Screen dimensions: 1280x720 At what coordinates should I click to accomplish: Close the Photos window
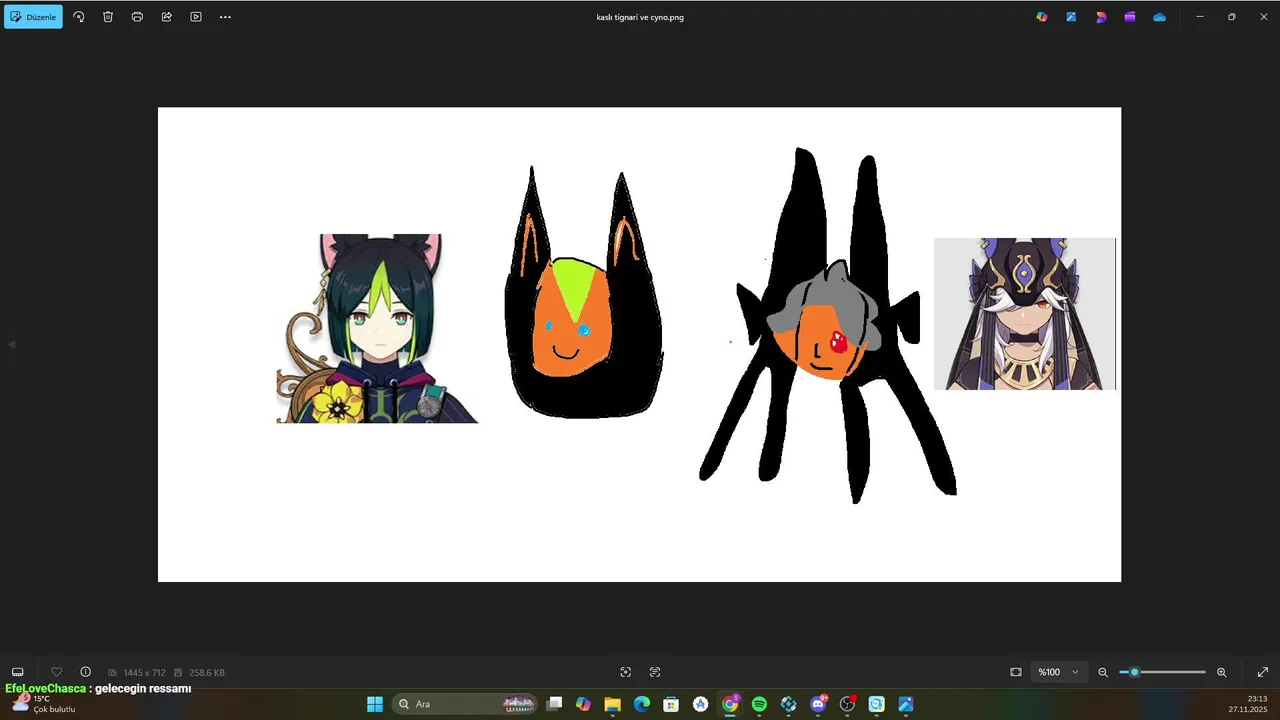point(1263,17)
